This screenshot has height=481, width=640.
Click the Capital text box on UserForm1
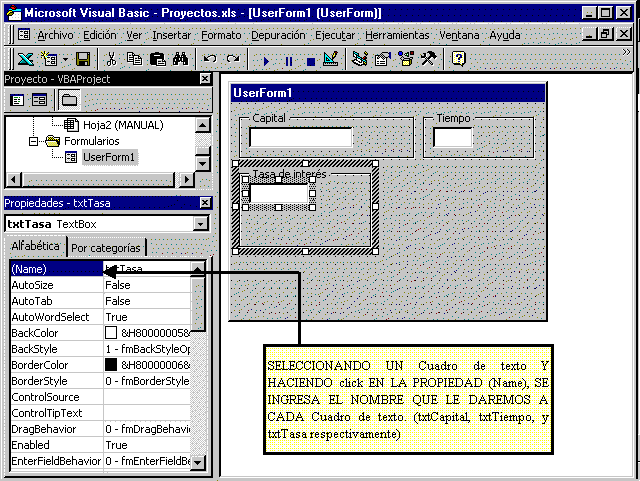300,137
